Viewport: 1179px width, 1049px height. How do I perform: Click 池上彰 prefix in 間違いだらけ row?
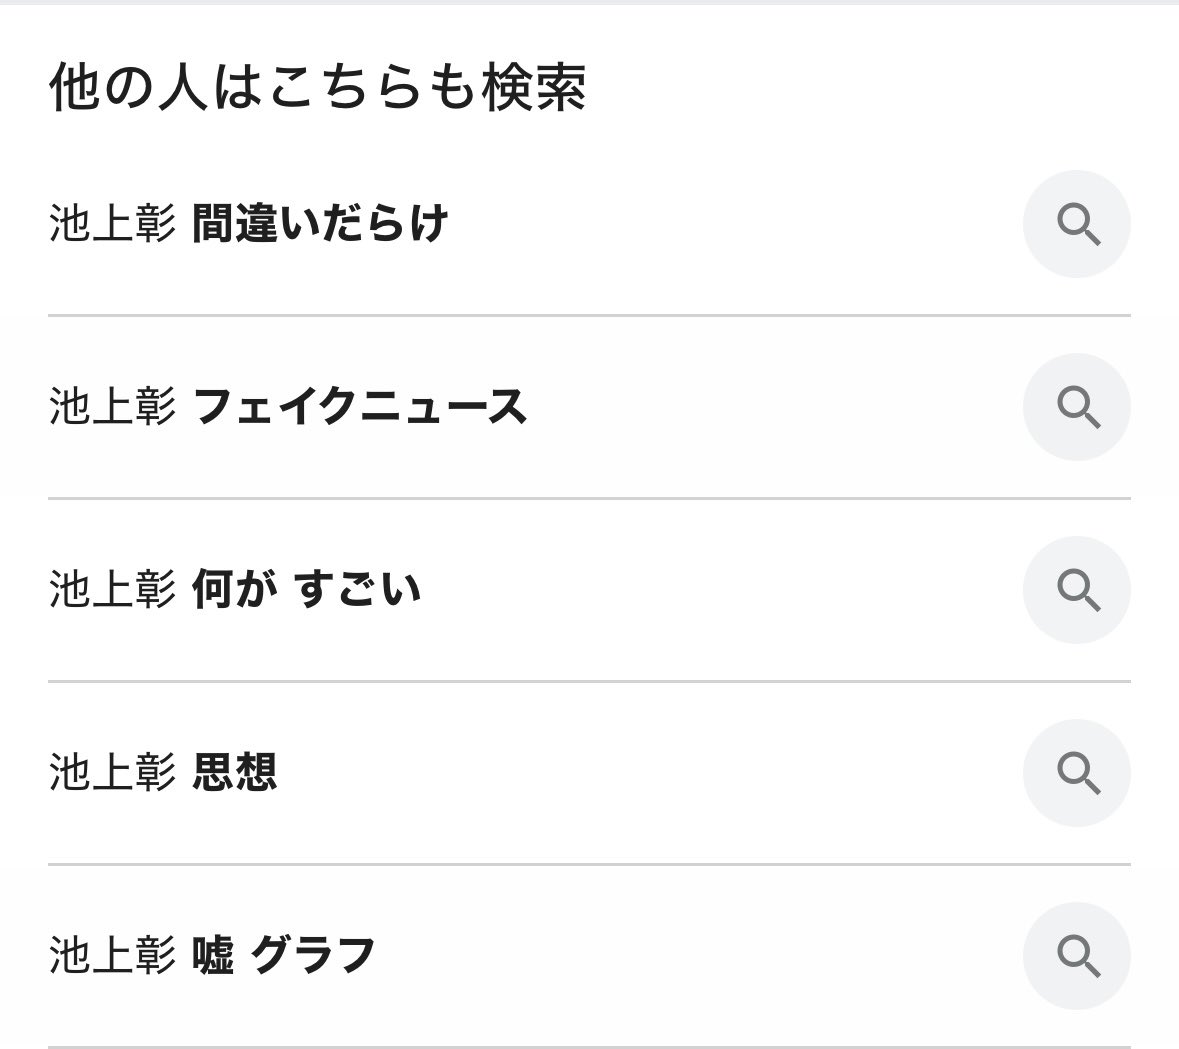[x=112, y=224]
